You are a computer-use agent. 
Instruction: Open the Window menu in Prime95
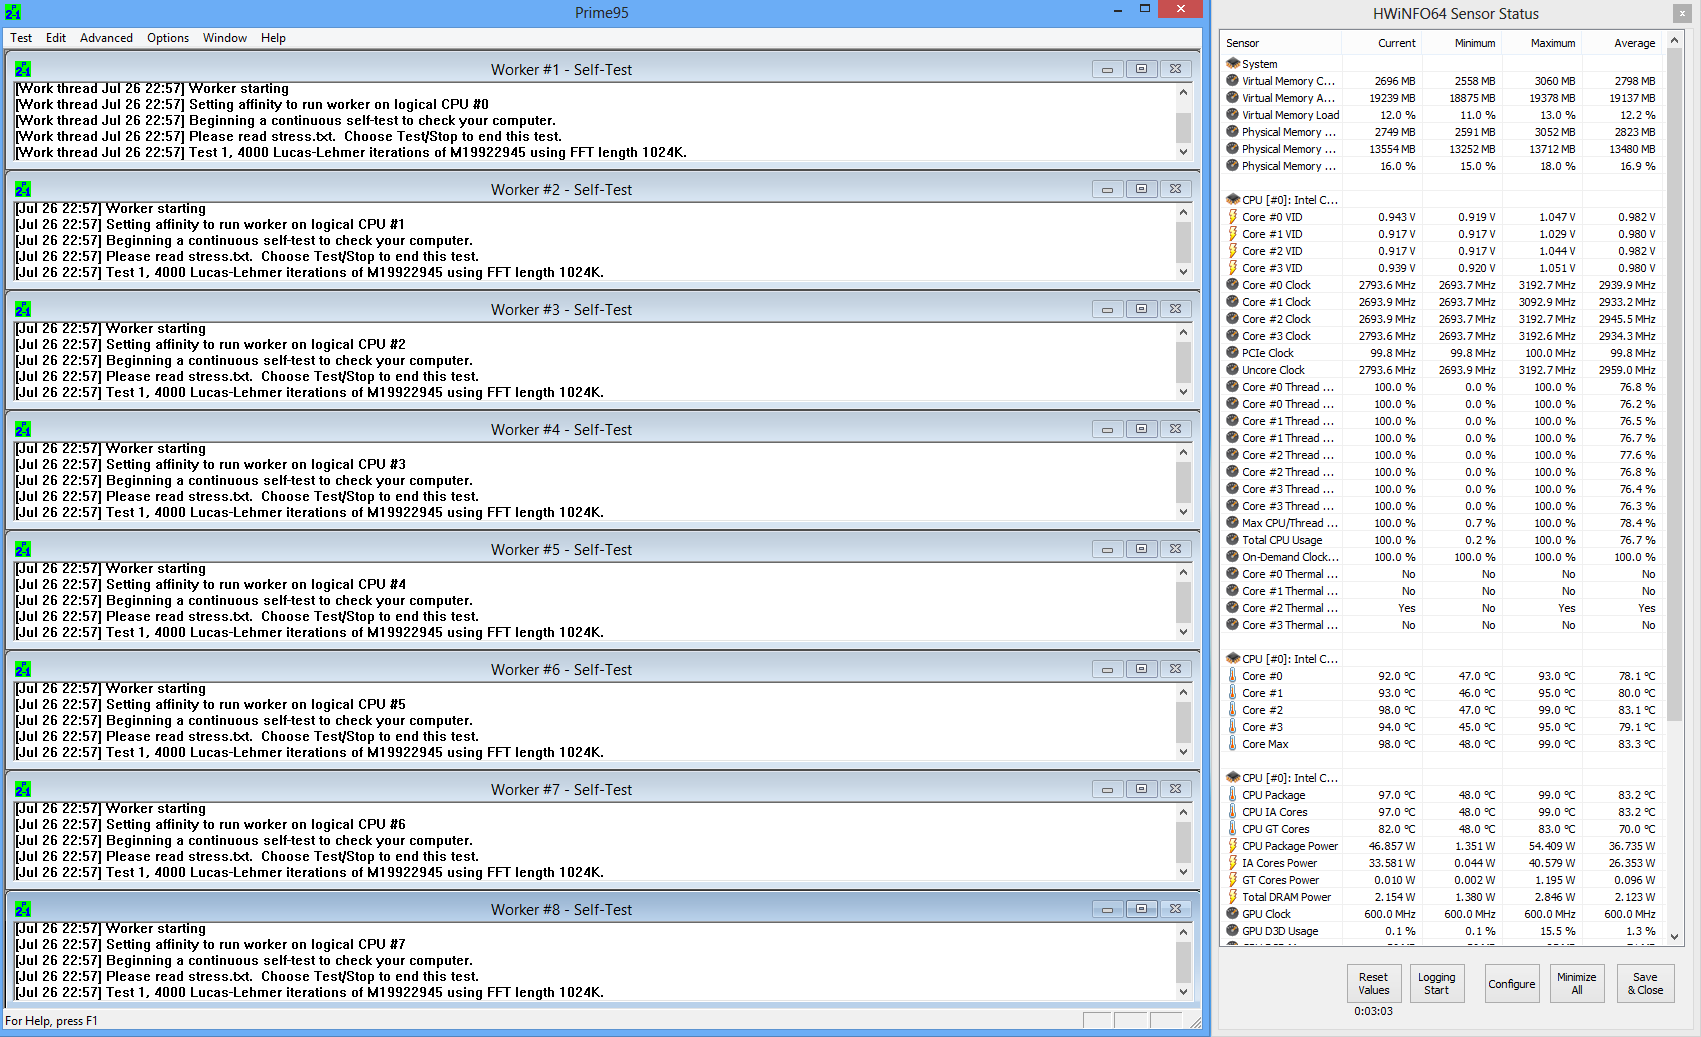click(x=225, y=38)
